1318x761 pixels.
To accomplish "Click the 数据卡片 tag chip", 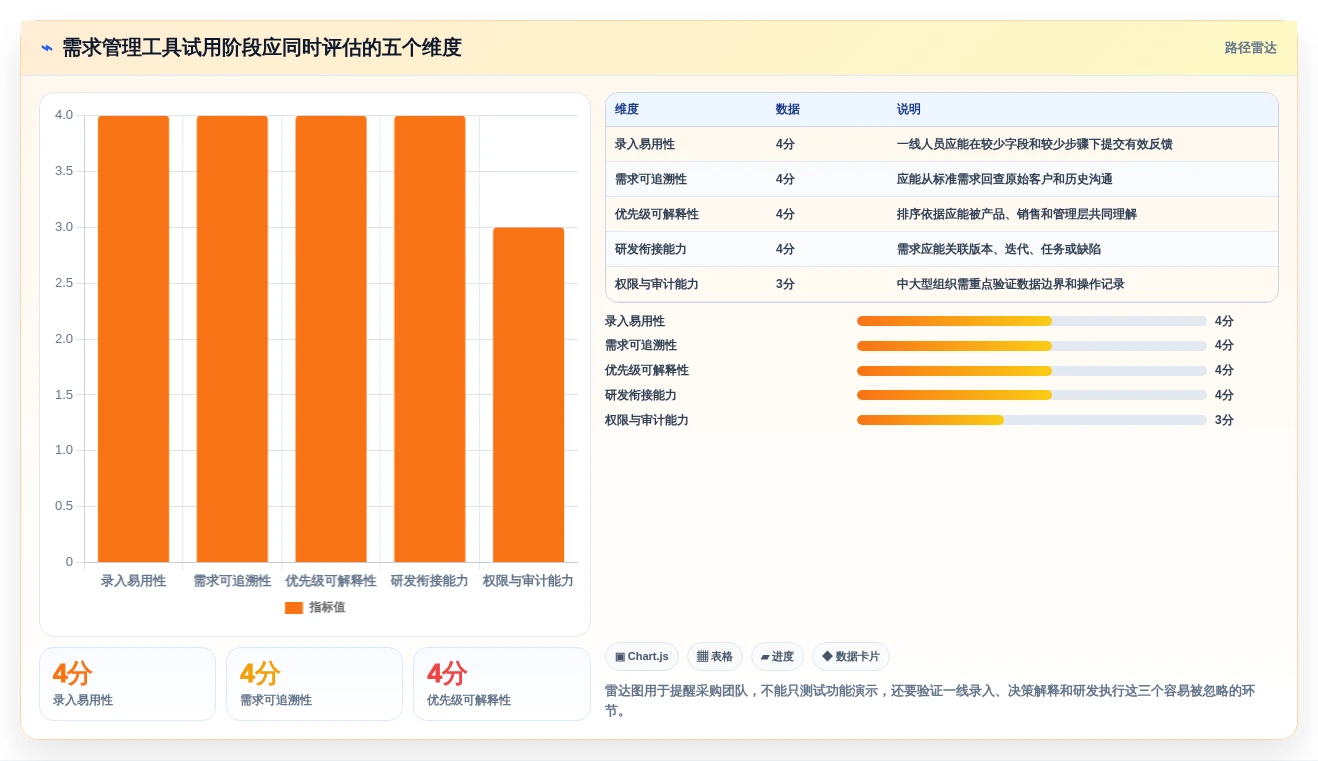I will pyautogui.click(x=851, y=657).
